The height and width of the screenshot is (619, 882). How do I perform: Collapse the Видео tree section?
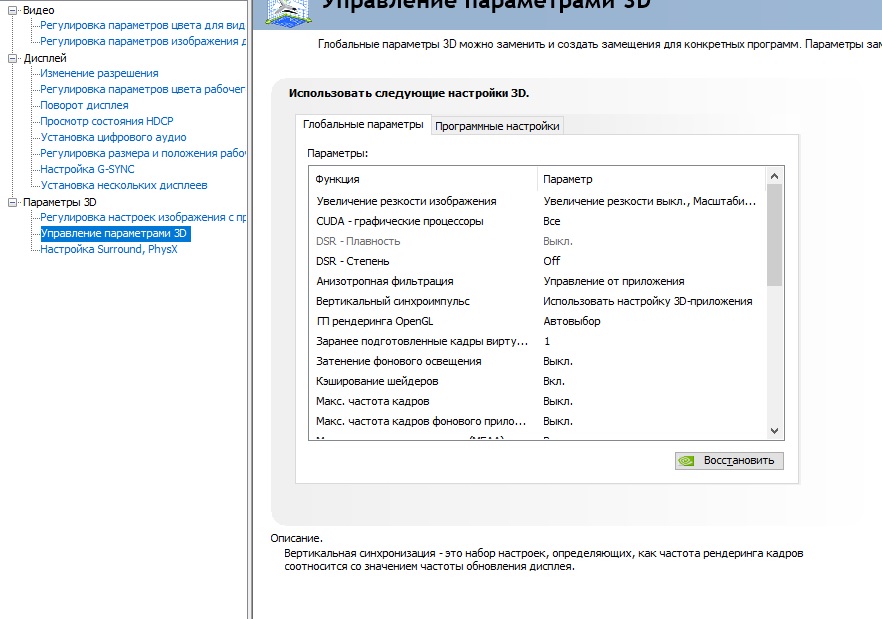pyautogui.click(x=12, y=10)
